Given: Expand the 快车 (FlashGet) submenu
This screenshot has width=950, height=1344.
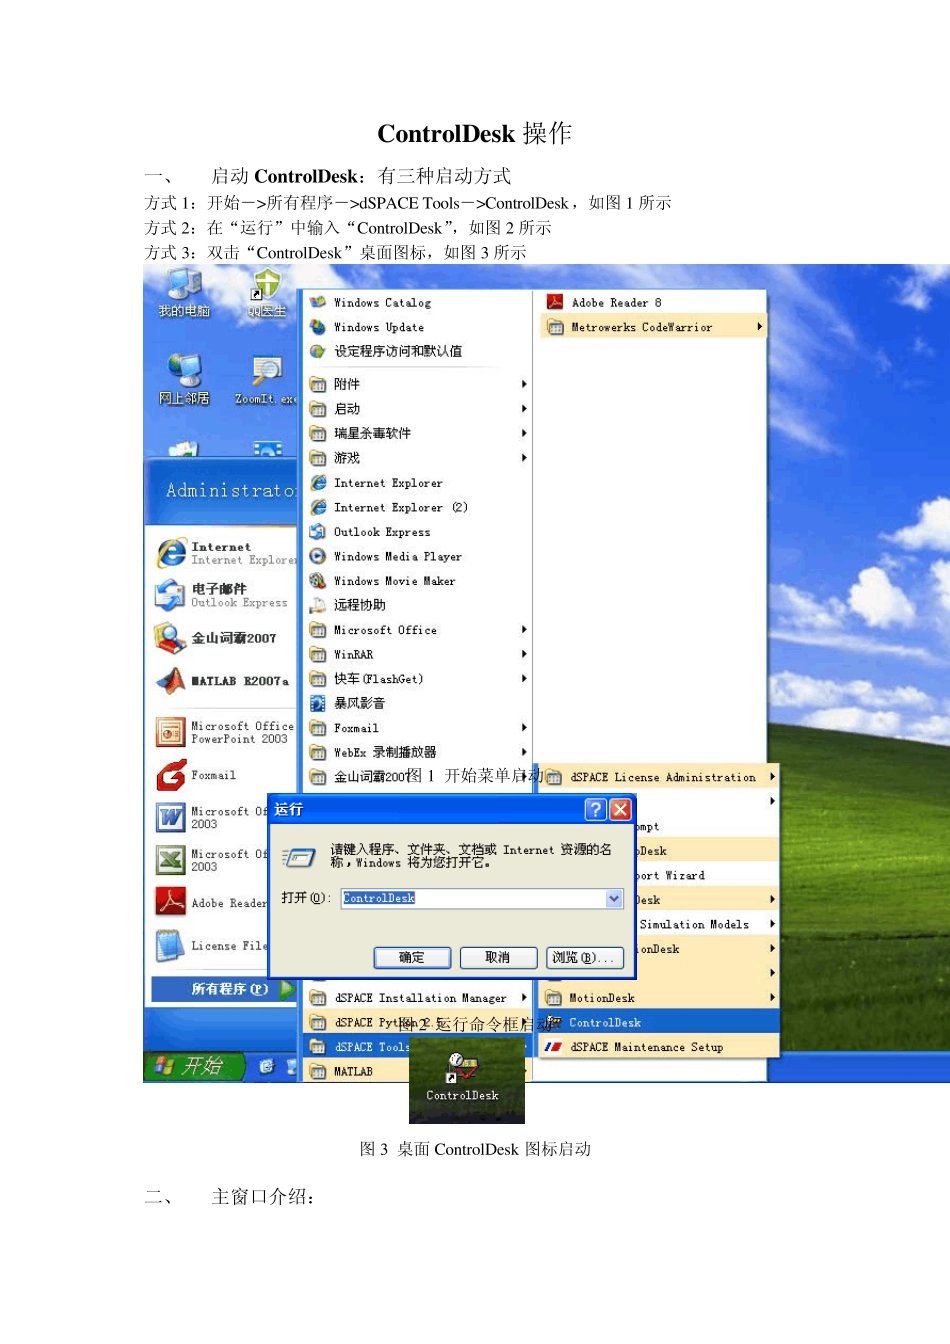Looking at the screenshot, I should tap(418, 679).
